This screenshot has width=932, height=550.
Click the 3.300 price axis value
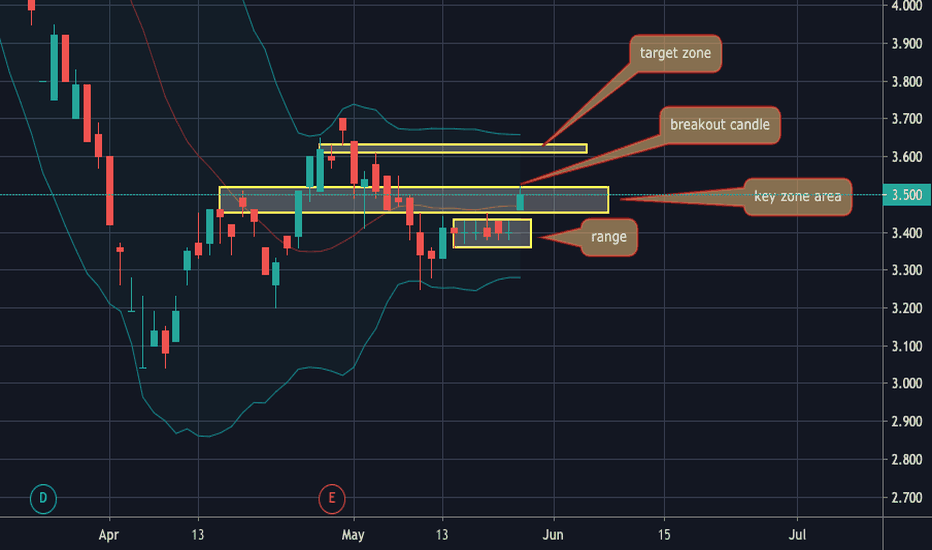907,271
